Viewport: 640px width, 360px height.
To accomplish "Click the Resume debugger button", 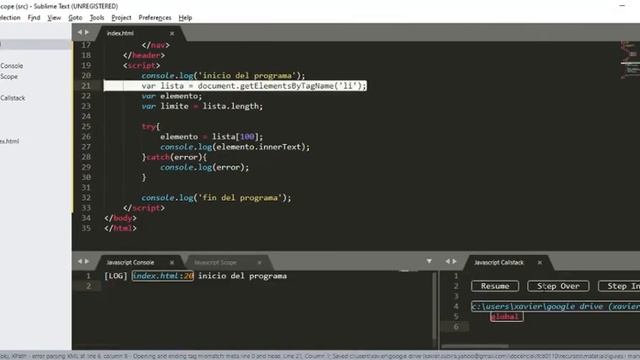I will (x=495, y=286).
